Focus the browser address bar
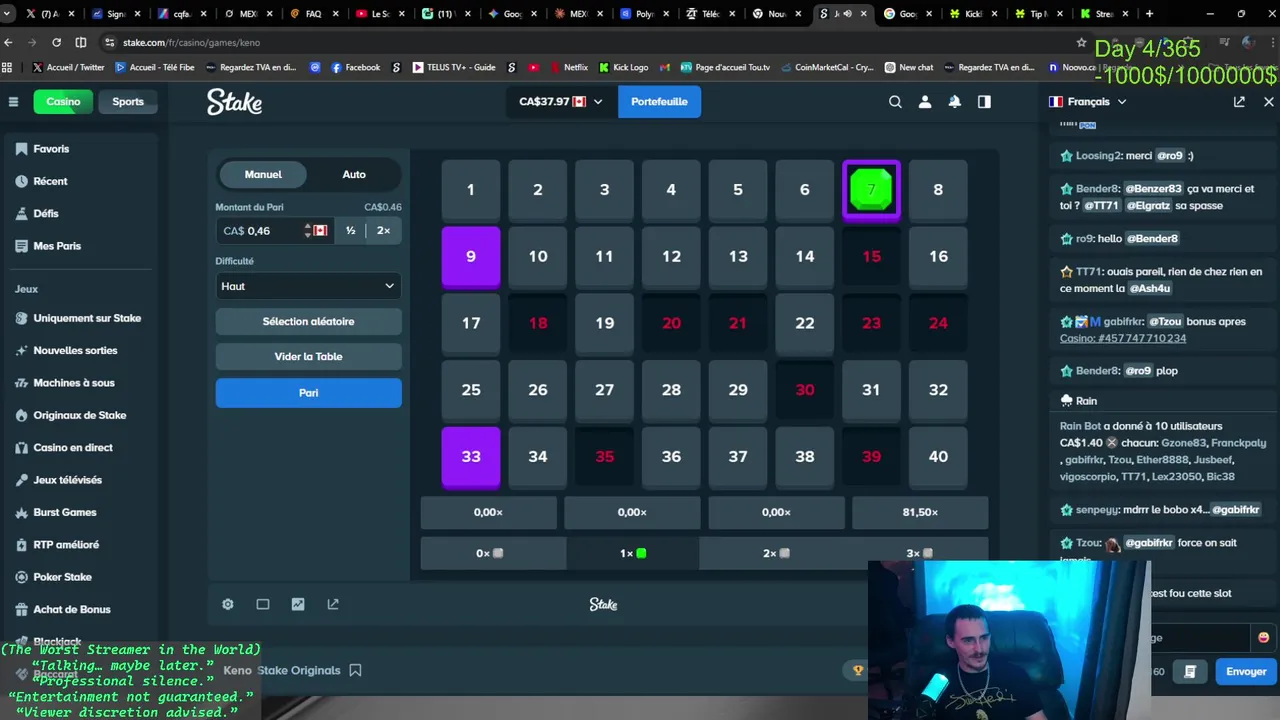 (x=590, y=43)
